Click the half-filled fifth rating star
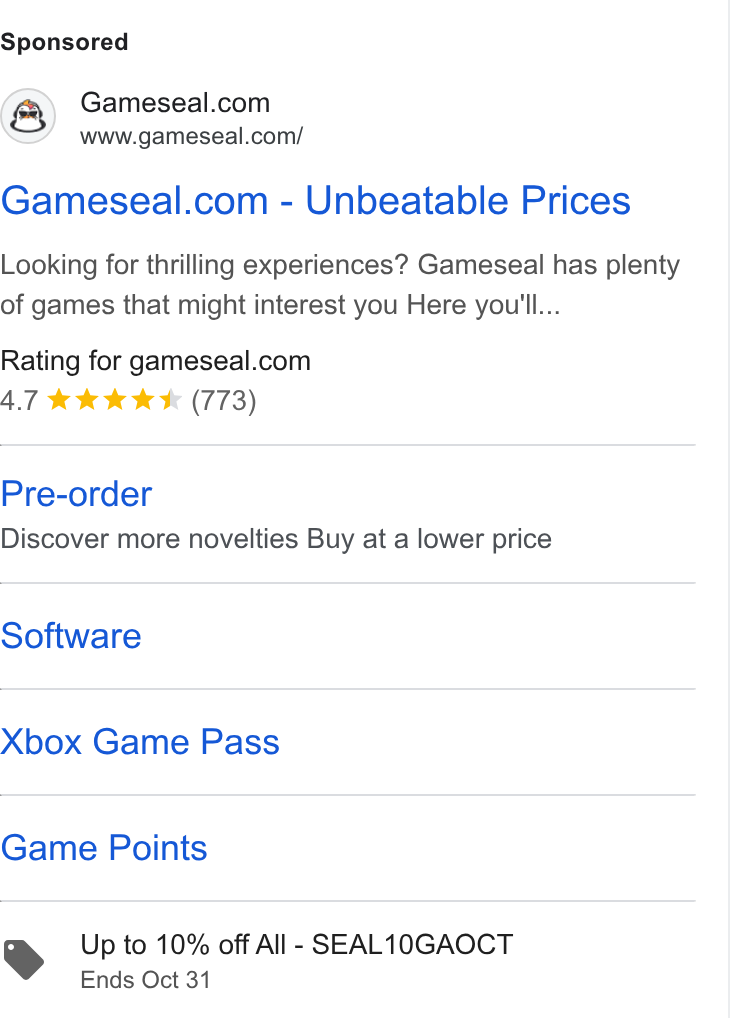Image resolution: width=730 pixels, height=1018 pixels. (171, 400)
